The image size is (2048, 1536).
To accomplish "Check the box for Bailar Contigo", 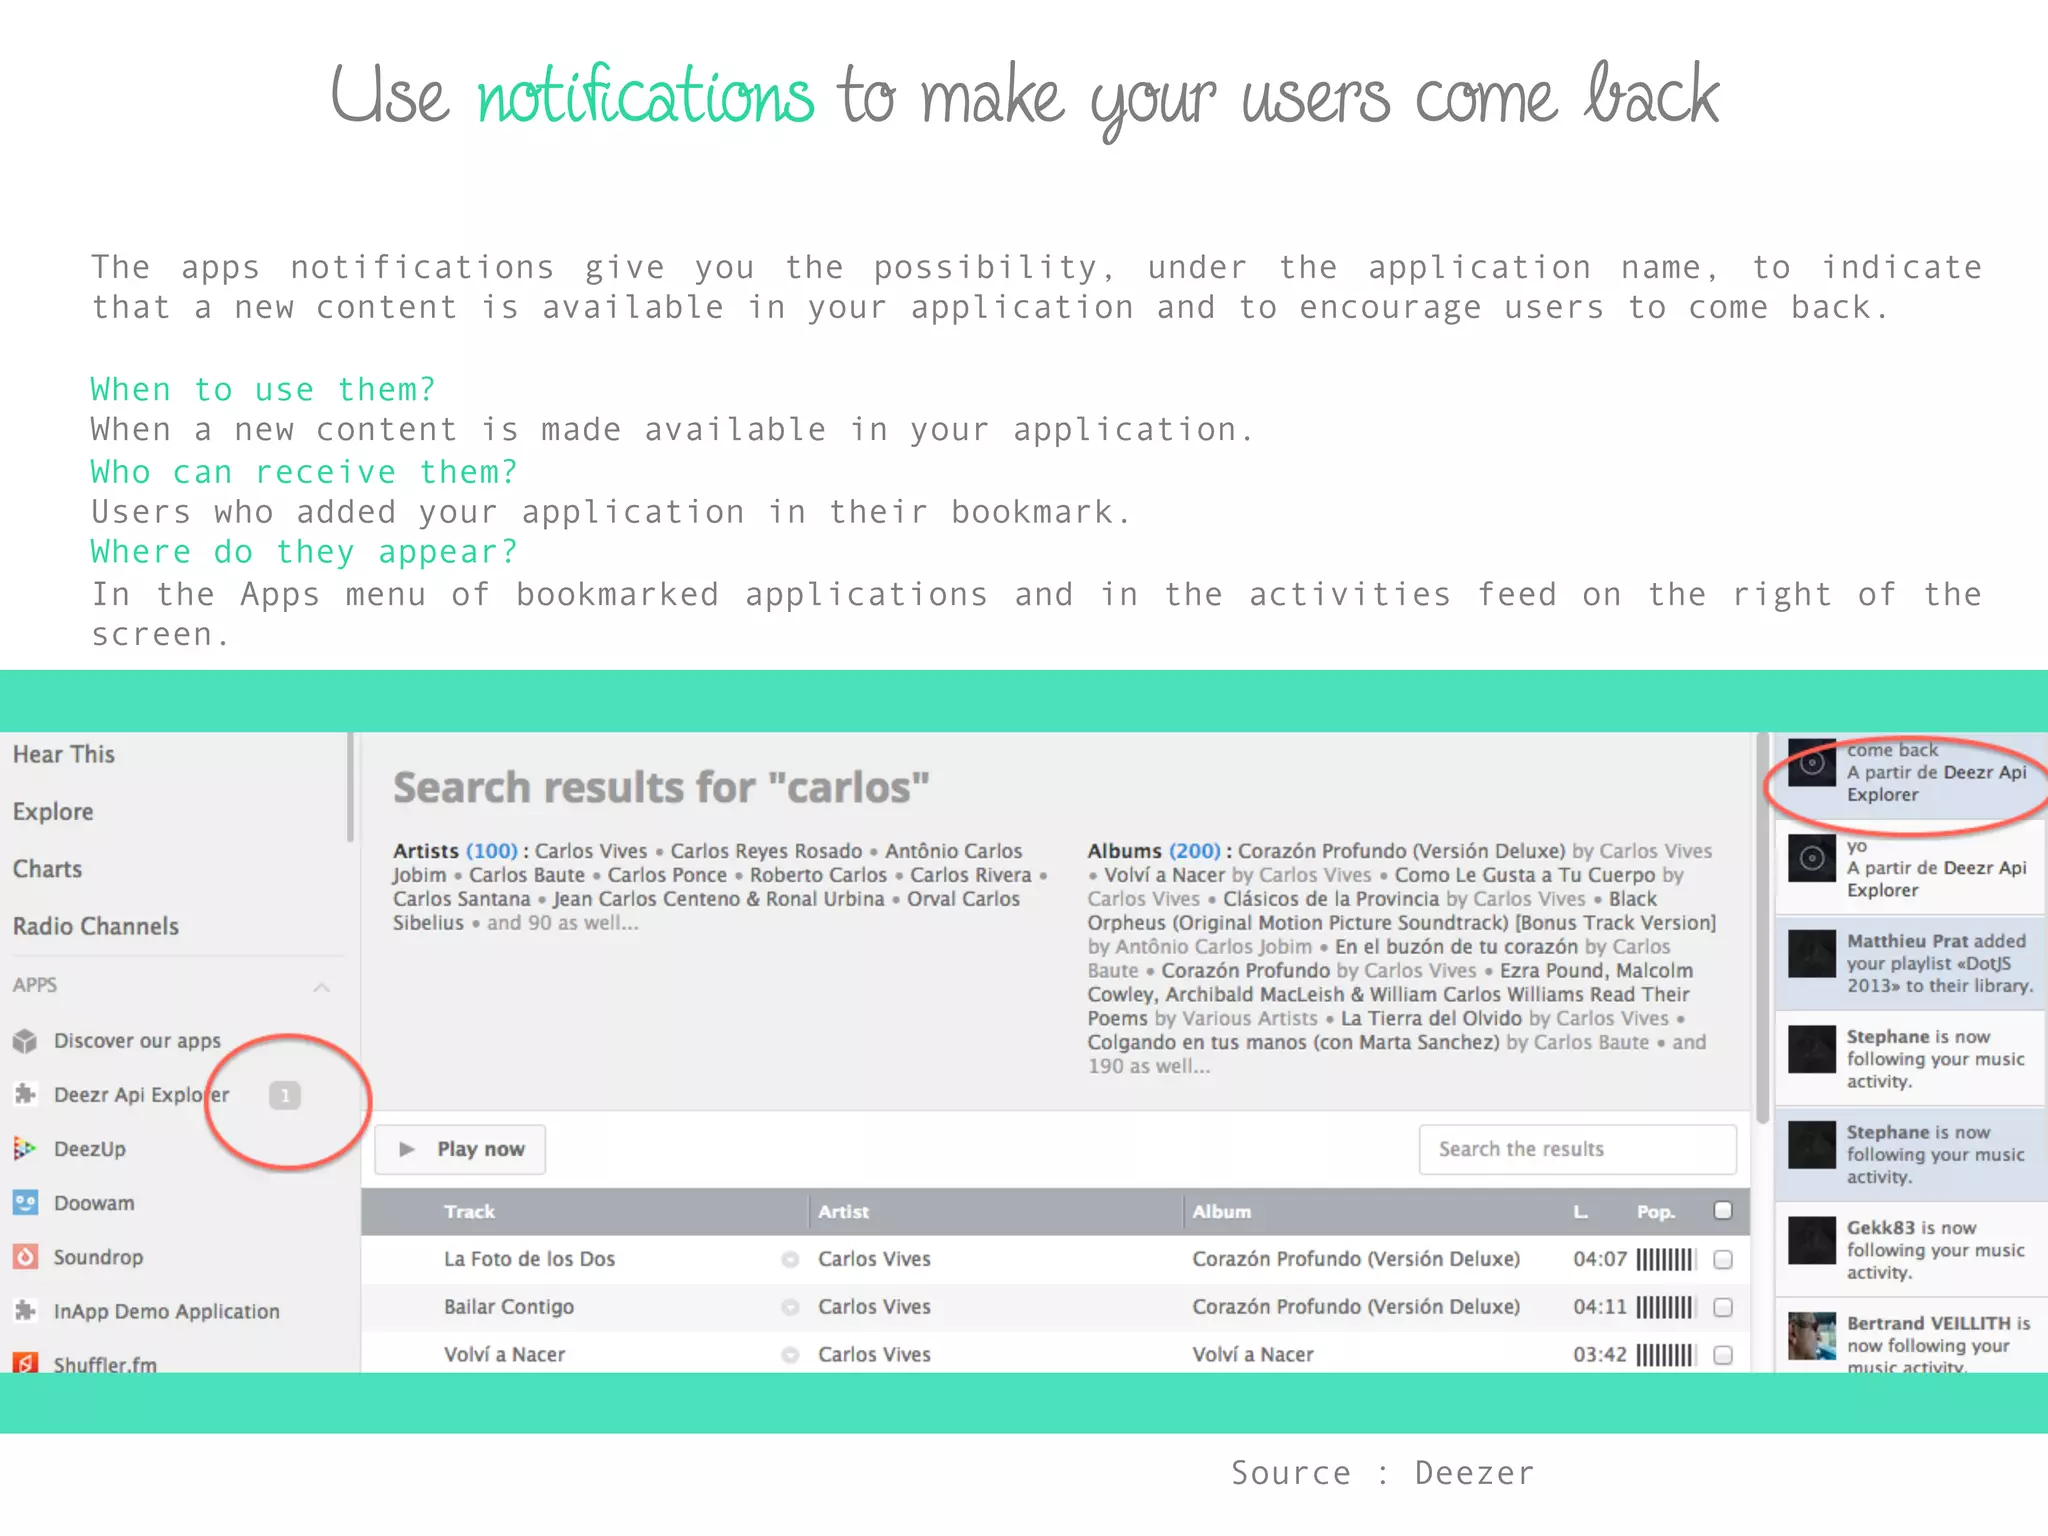I will 1723,1307.
